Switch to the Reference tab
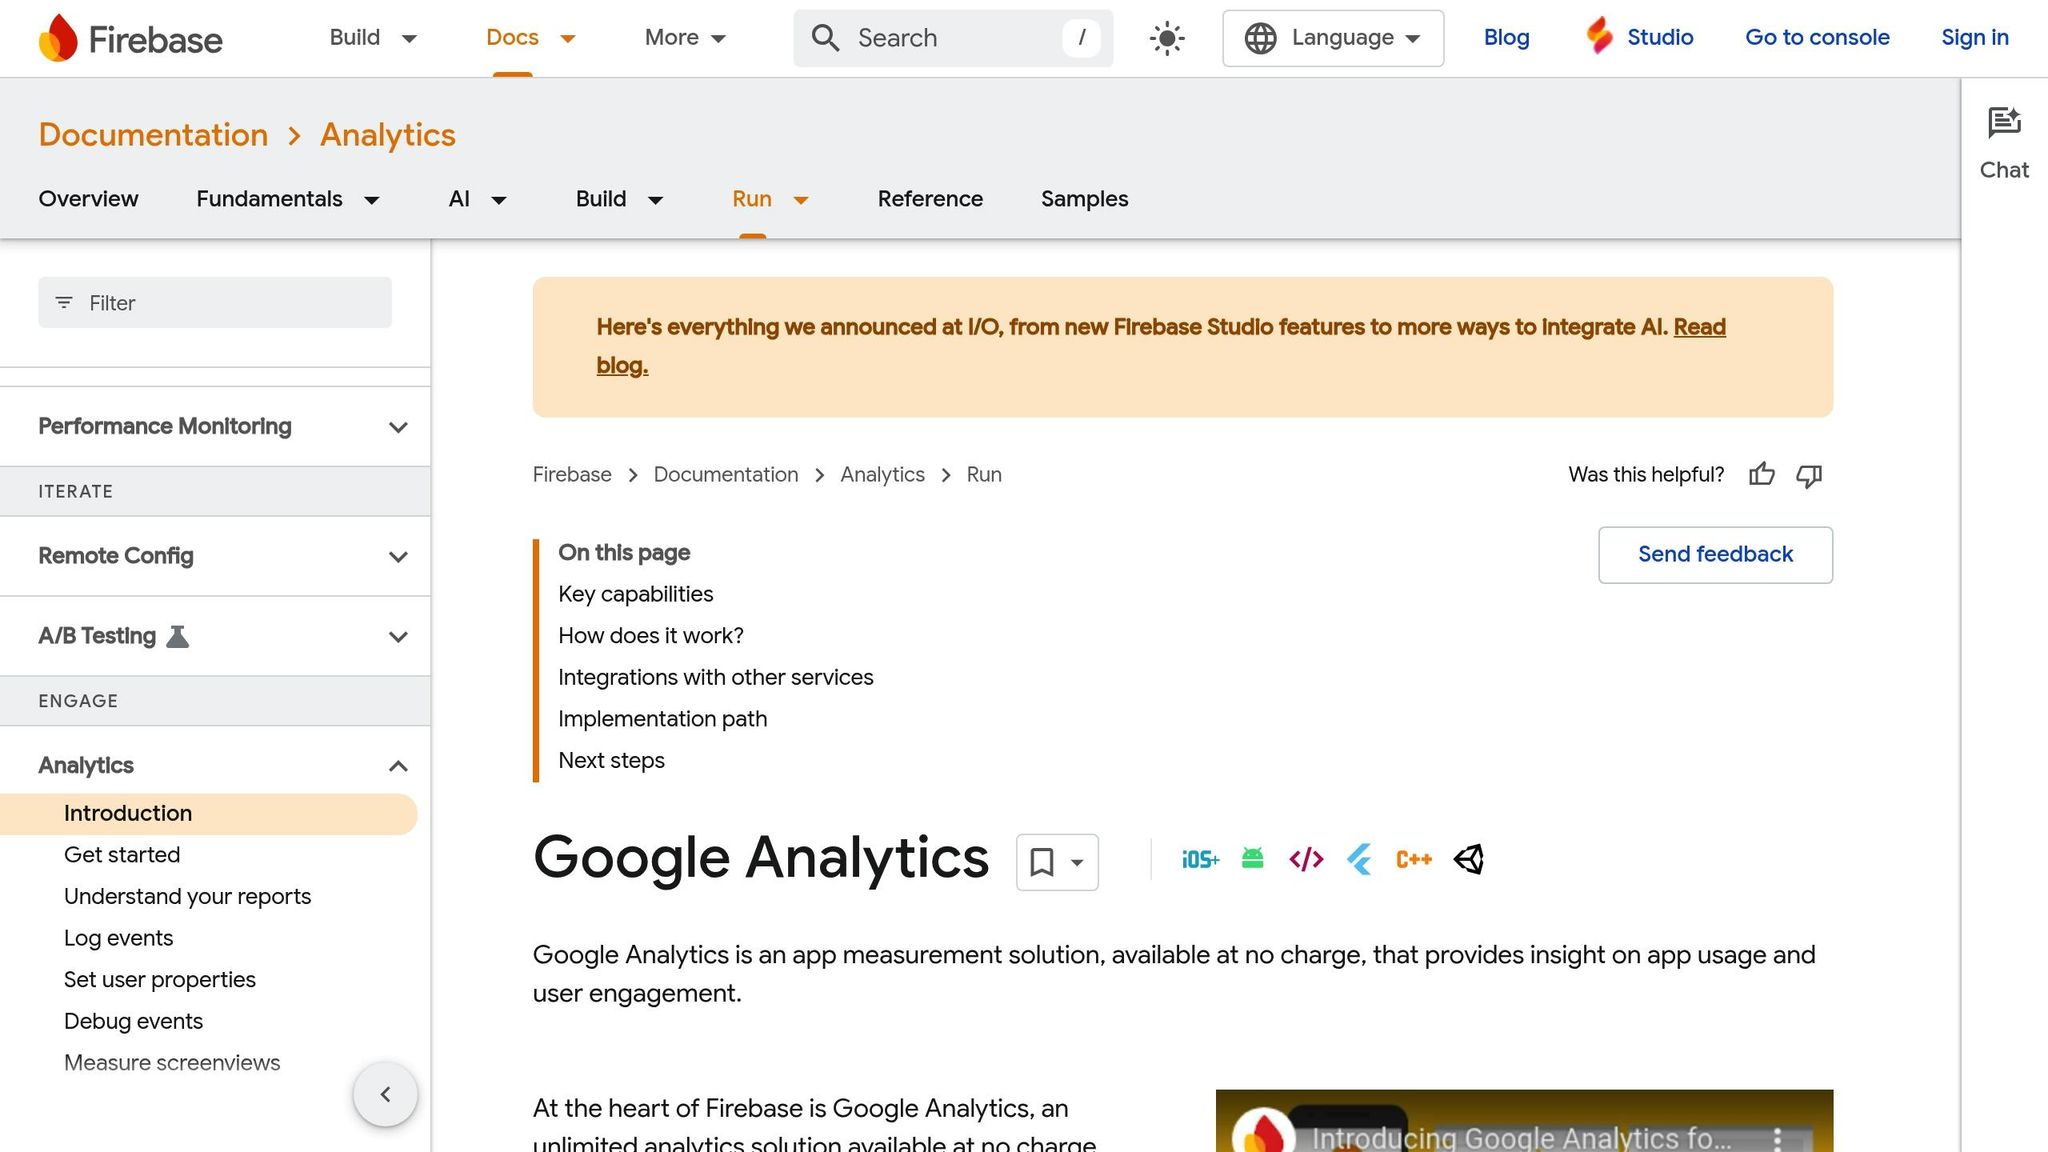 coord(930,199)
